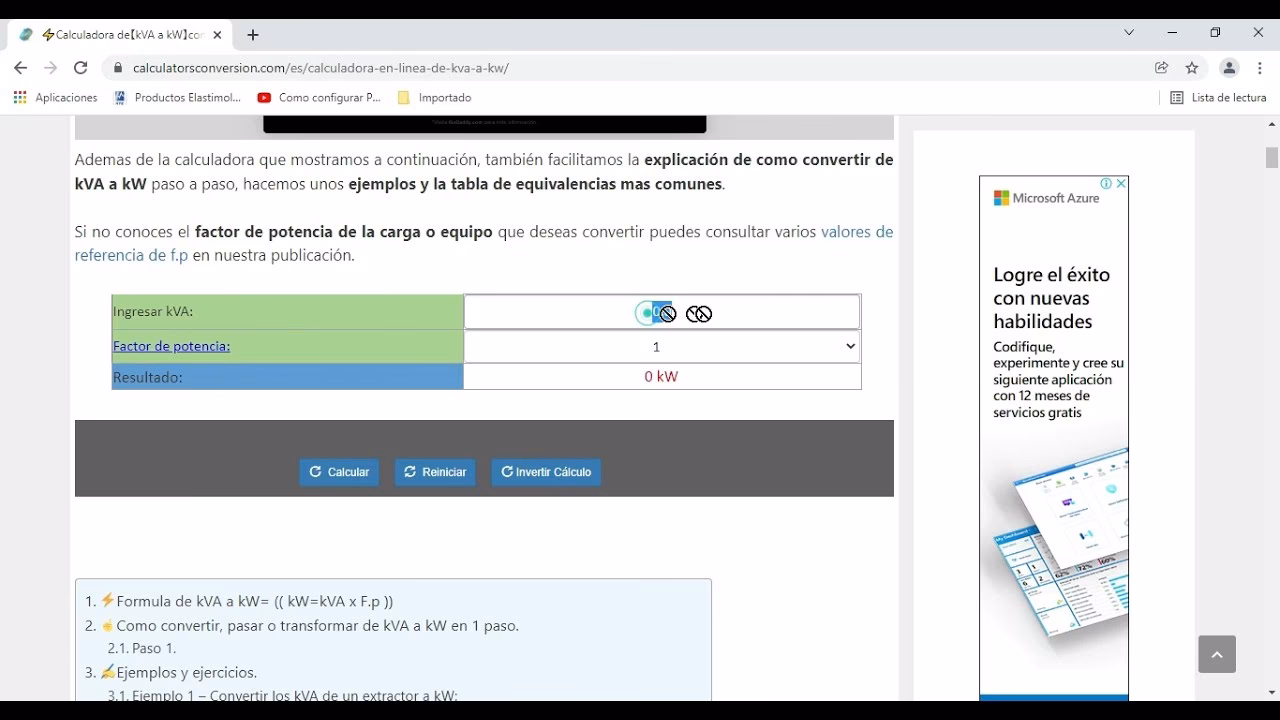Close the Microsoft Azure advertisement
The image size is (1280, 720).
point(1122,183)
